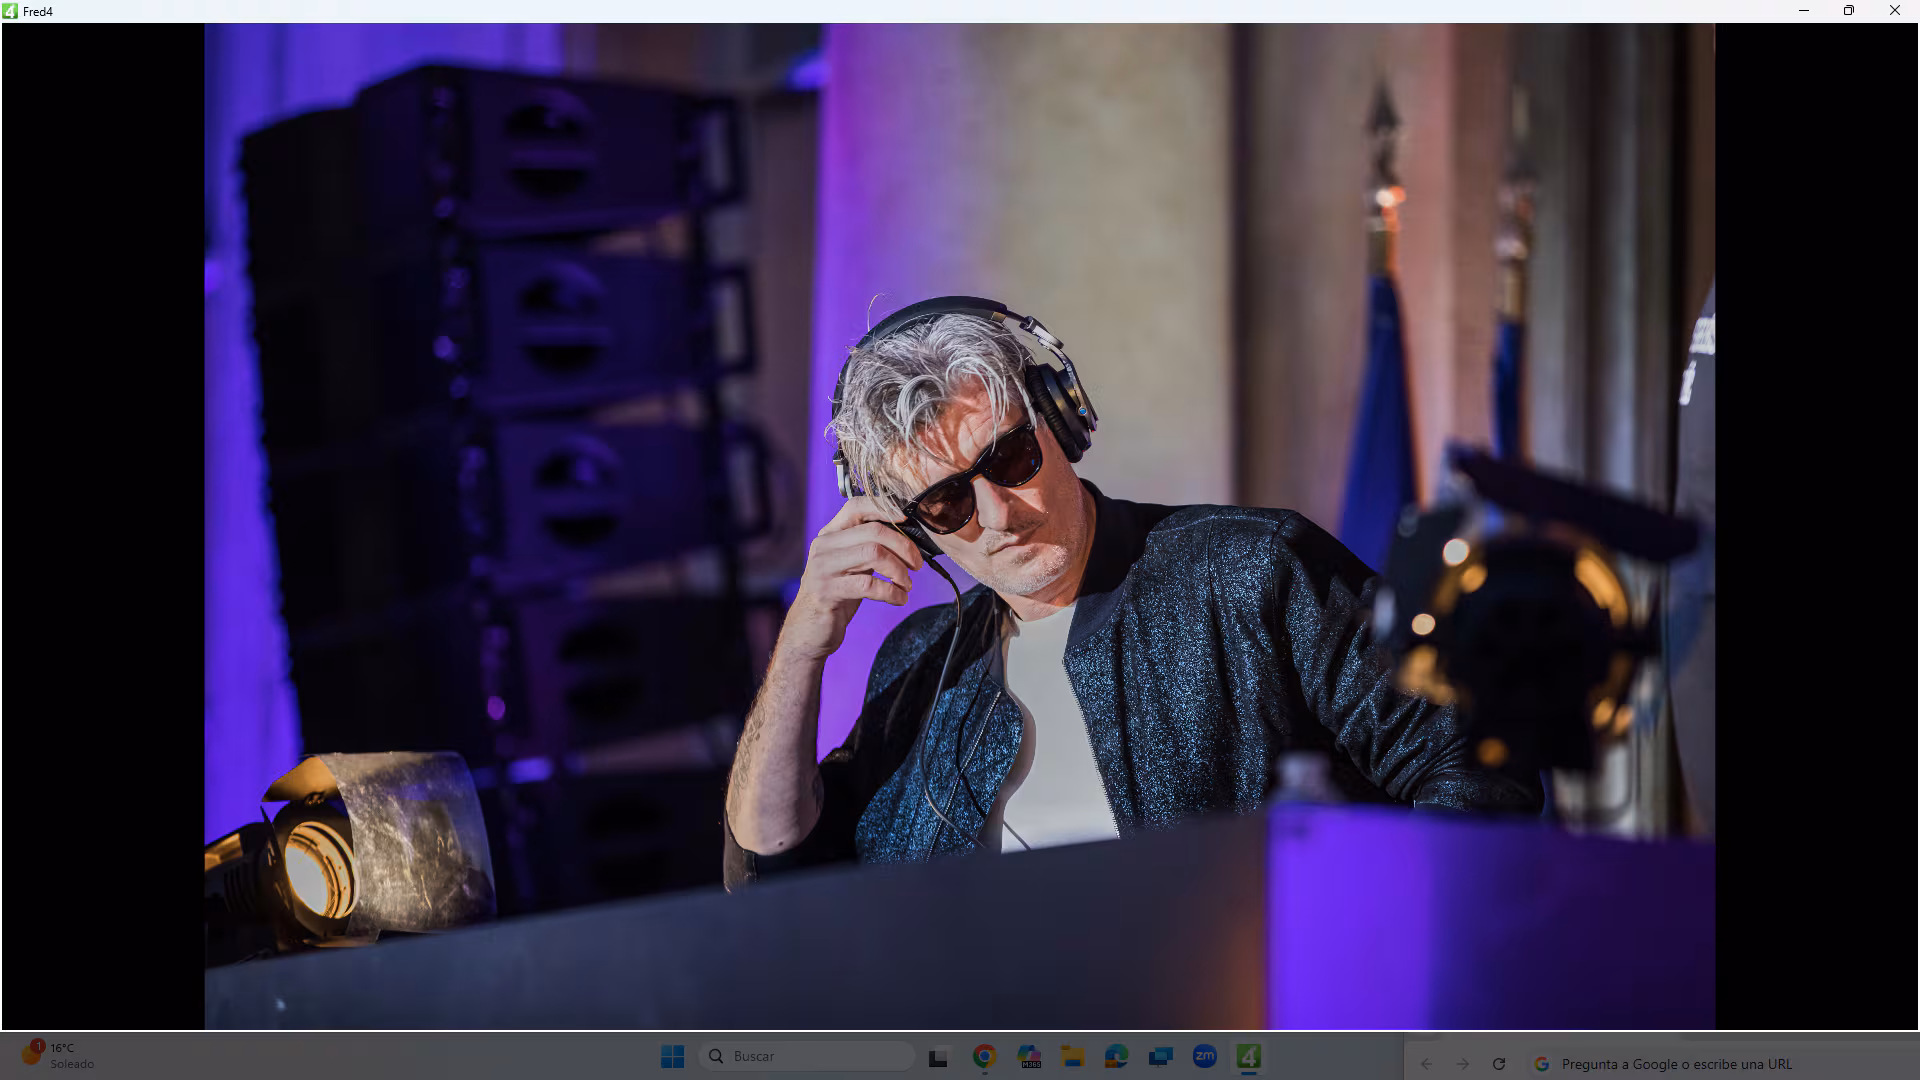Click the browser forward arrow
This screenshot has width=1920, height=1080.
coord(1462,1064)
